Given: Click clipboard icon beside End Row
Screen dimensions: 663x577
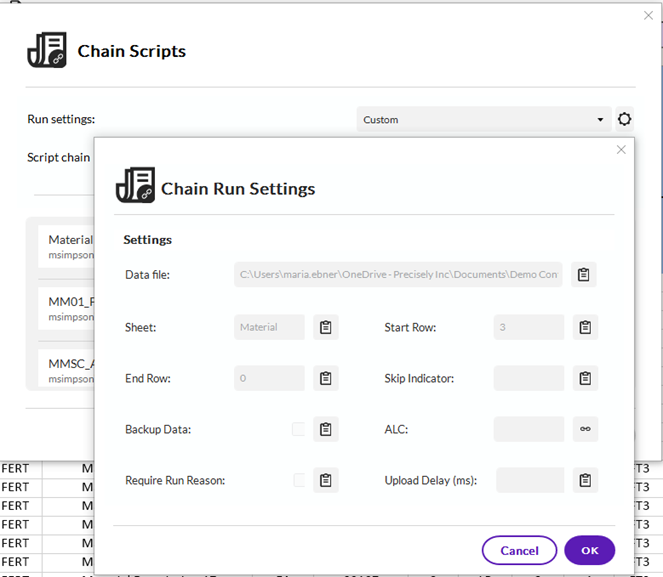Looking at the screenshot, I should point(325,378).
